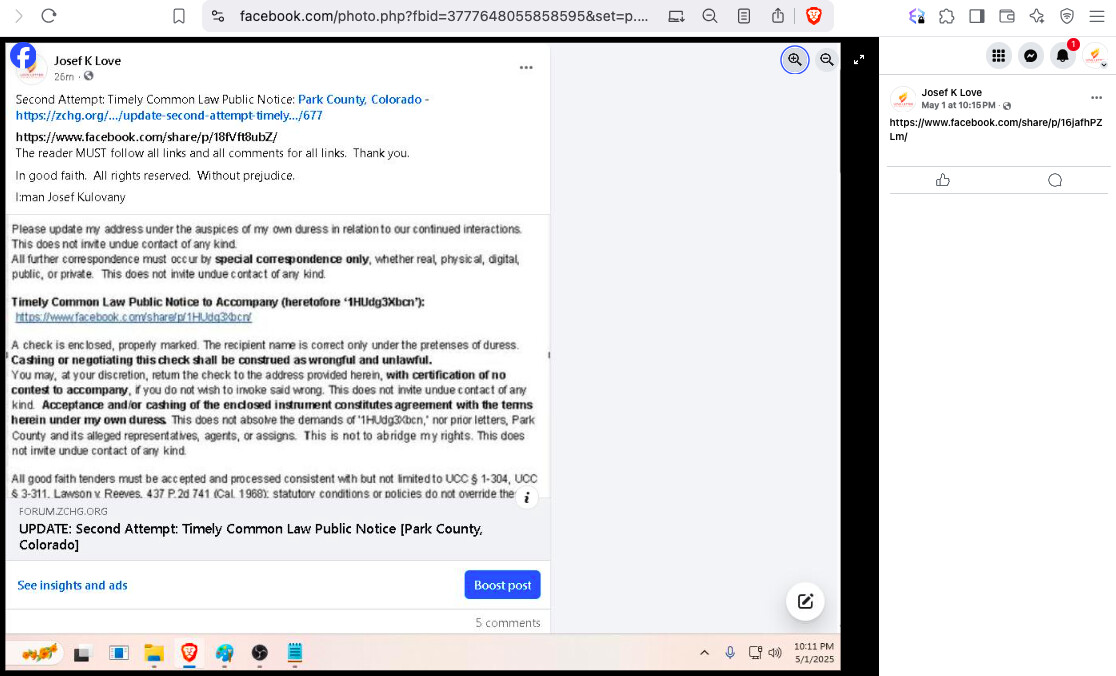Image resolution: width=1116 pixels, height=676 pixels.
Task: Open File Explorer folder icon on the taskbar
Action: [154, 653]
